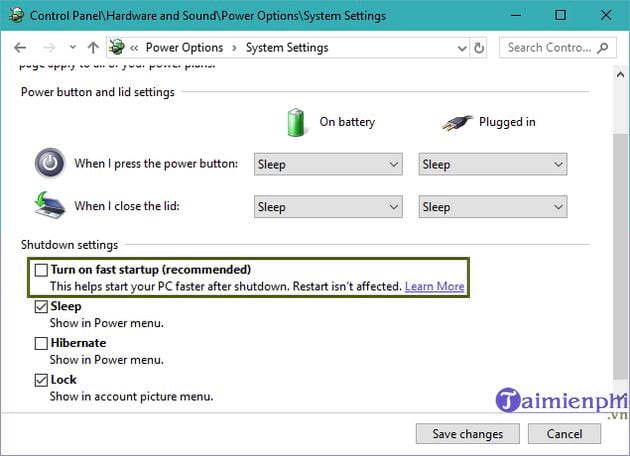
Task: Open the Power Options breadcrumb
Action: point(184,48)
